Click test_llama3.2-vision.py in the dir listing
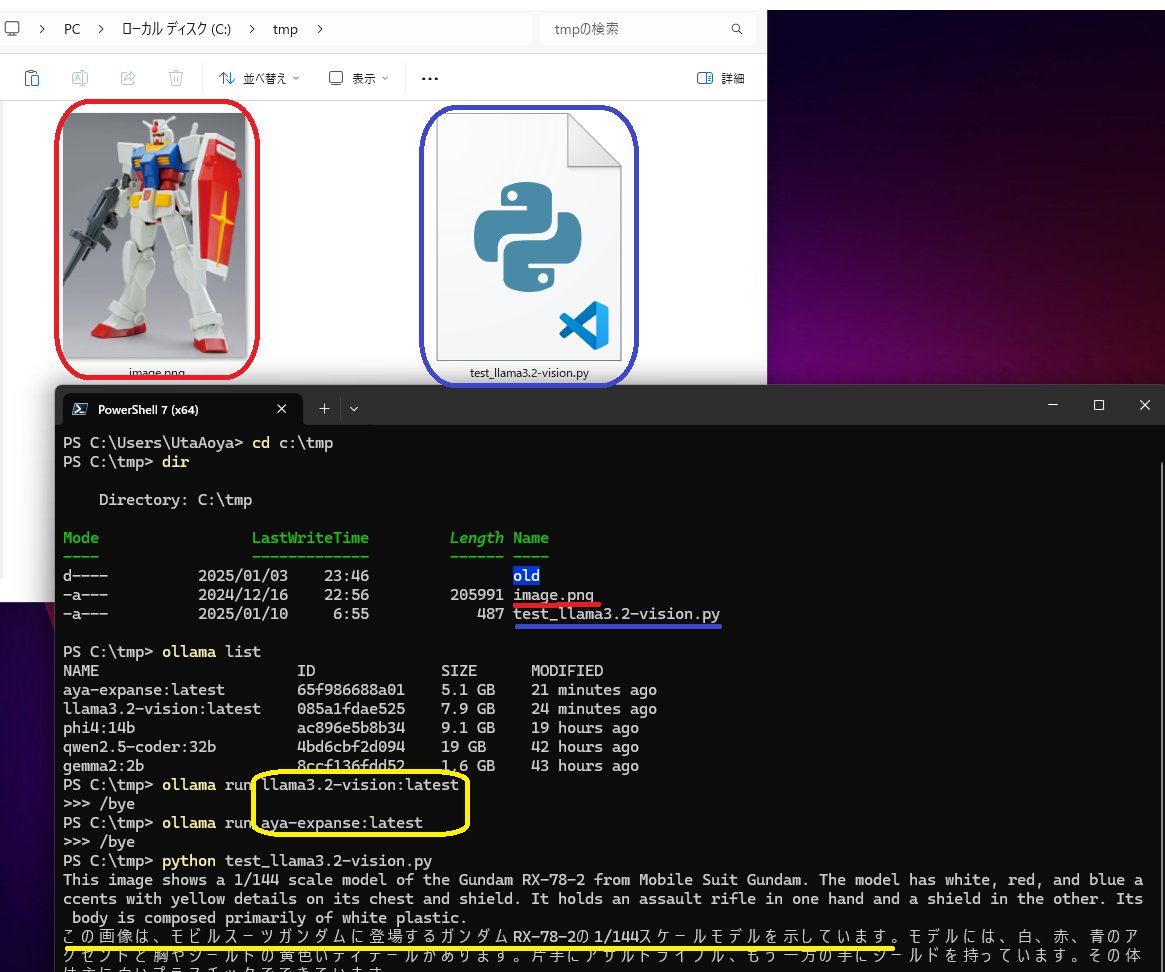The height and width of the screenshot is (972, 1165). coord(617,614)
